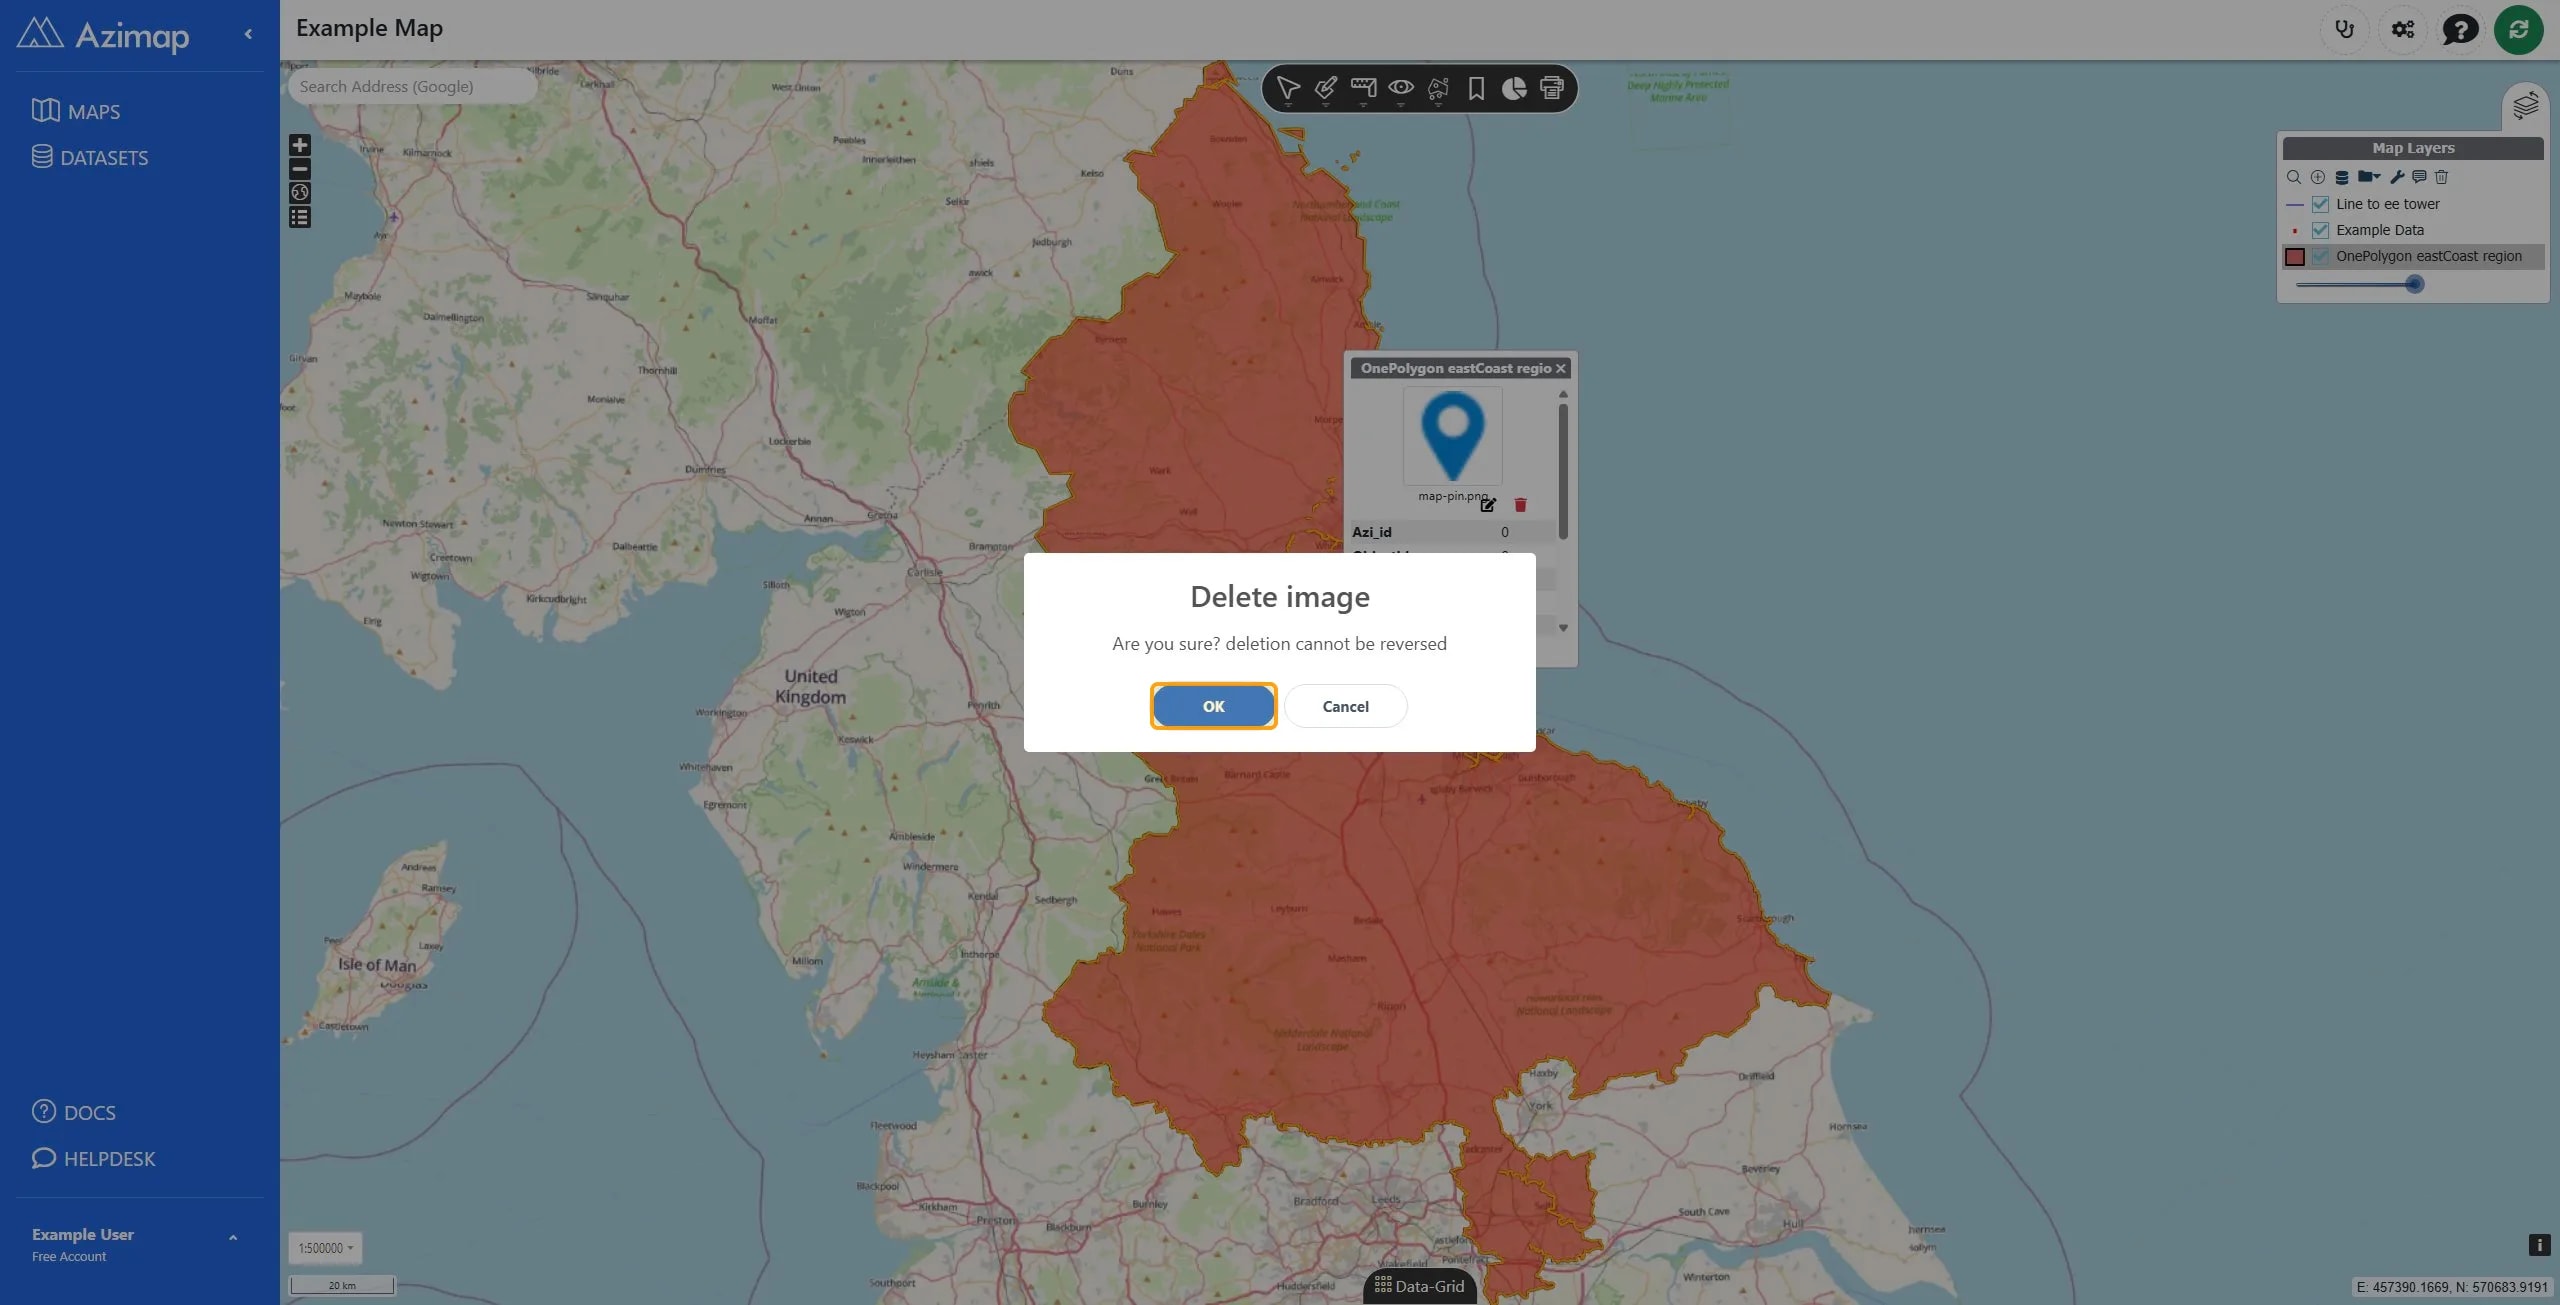Screen dimensions: 2560x1305
Task: Click the Search Address (Google) field
Action: pyautogui.click(x=412, y=86)
